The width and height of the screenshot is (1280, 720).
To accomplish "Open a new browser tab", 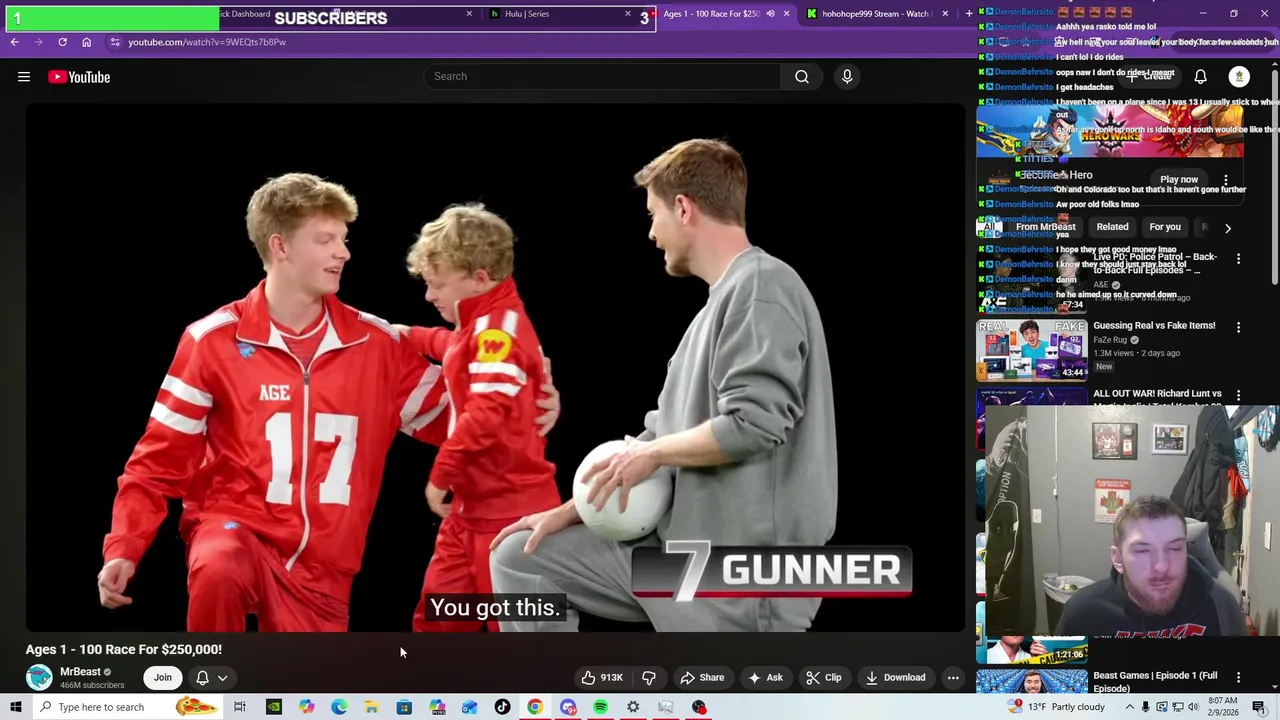I will click(968, 14).
